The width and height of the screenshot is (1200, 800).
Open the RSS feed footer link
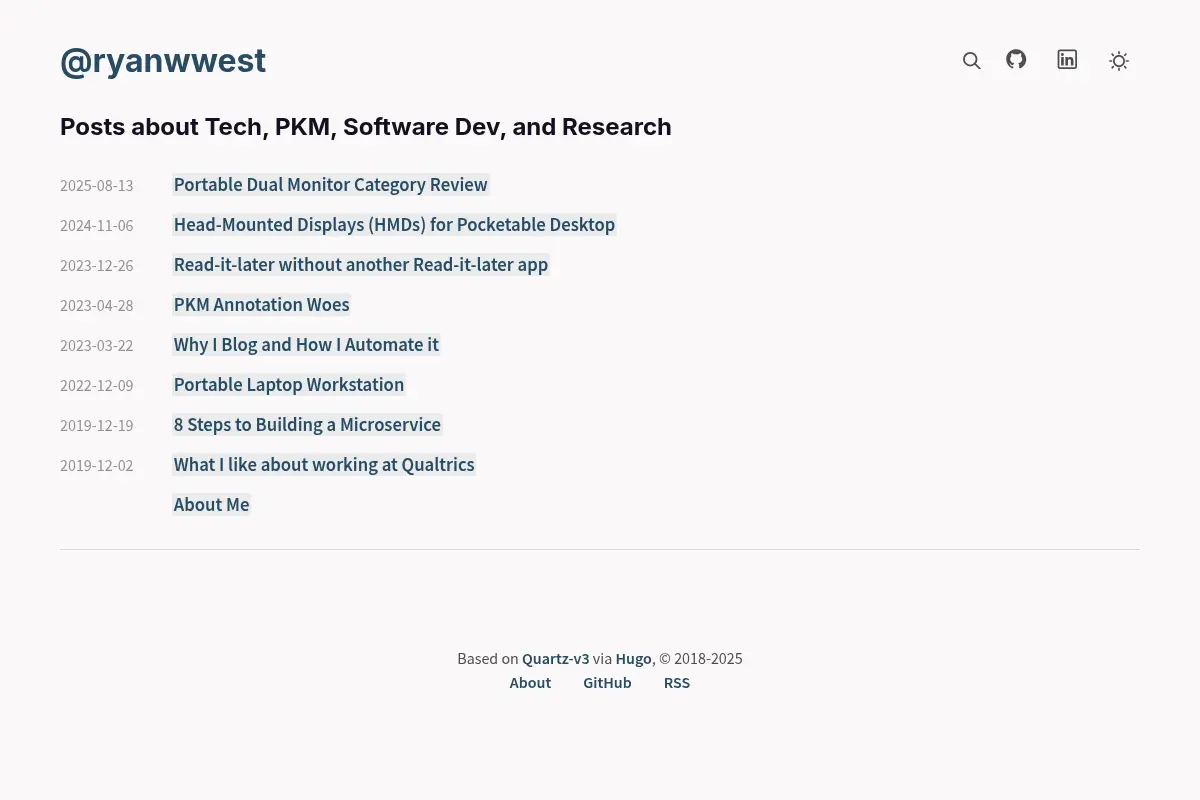[x=677, y=683]
